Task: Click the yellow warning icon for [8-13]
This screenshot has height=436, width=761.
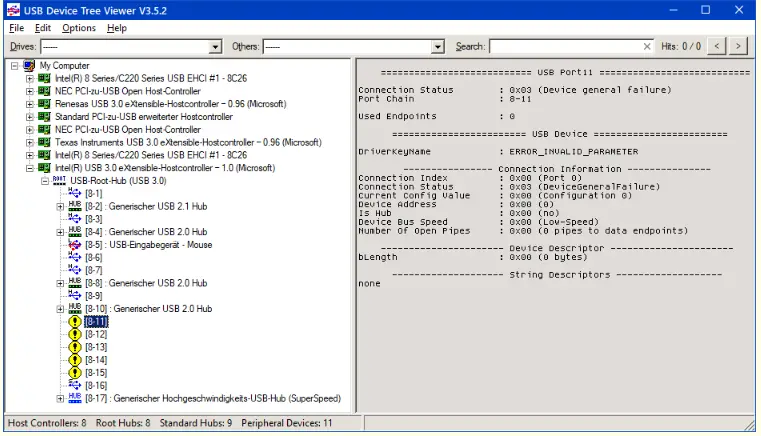Action: (x=75, y=347)
